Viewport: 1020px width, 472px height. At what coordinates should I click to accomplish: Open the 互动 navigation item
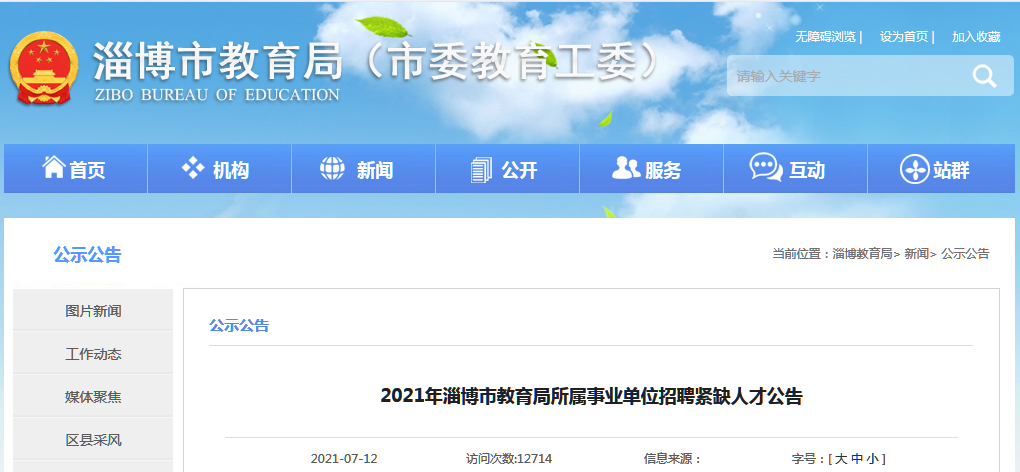coord(795,168)
